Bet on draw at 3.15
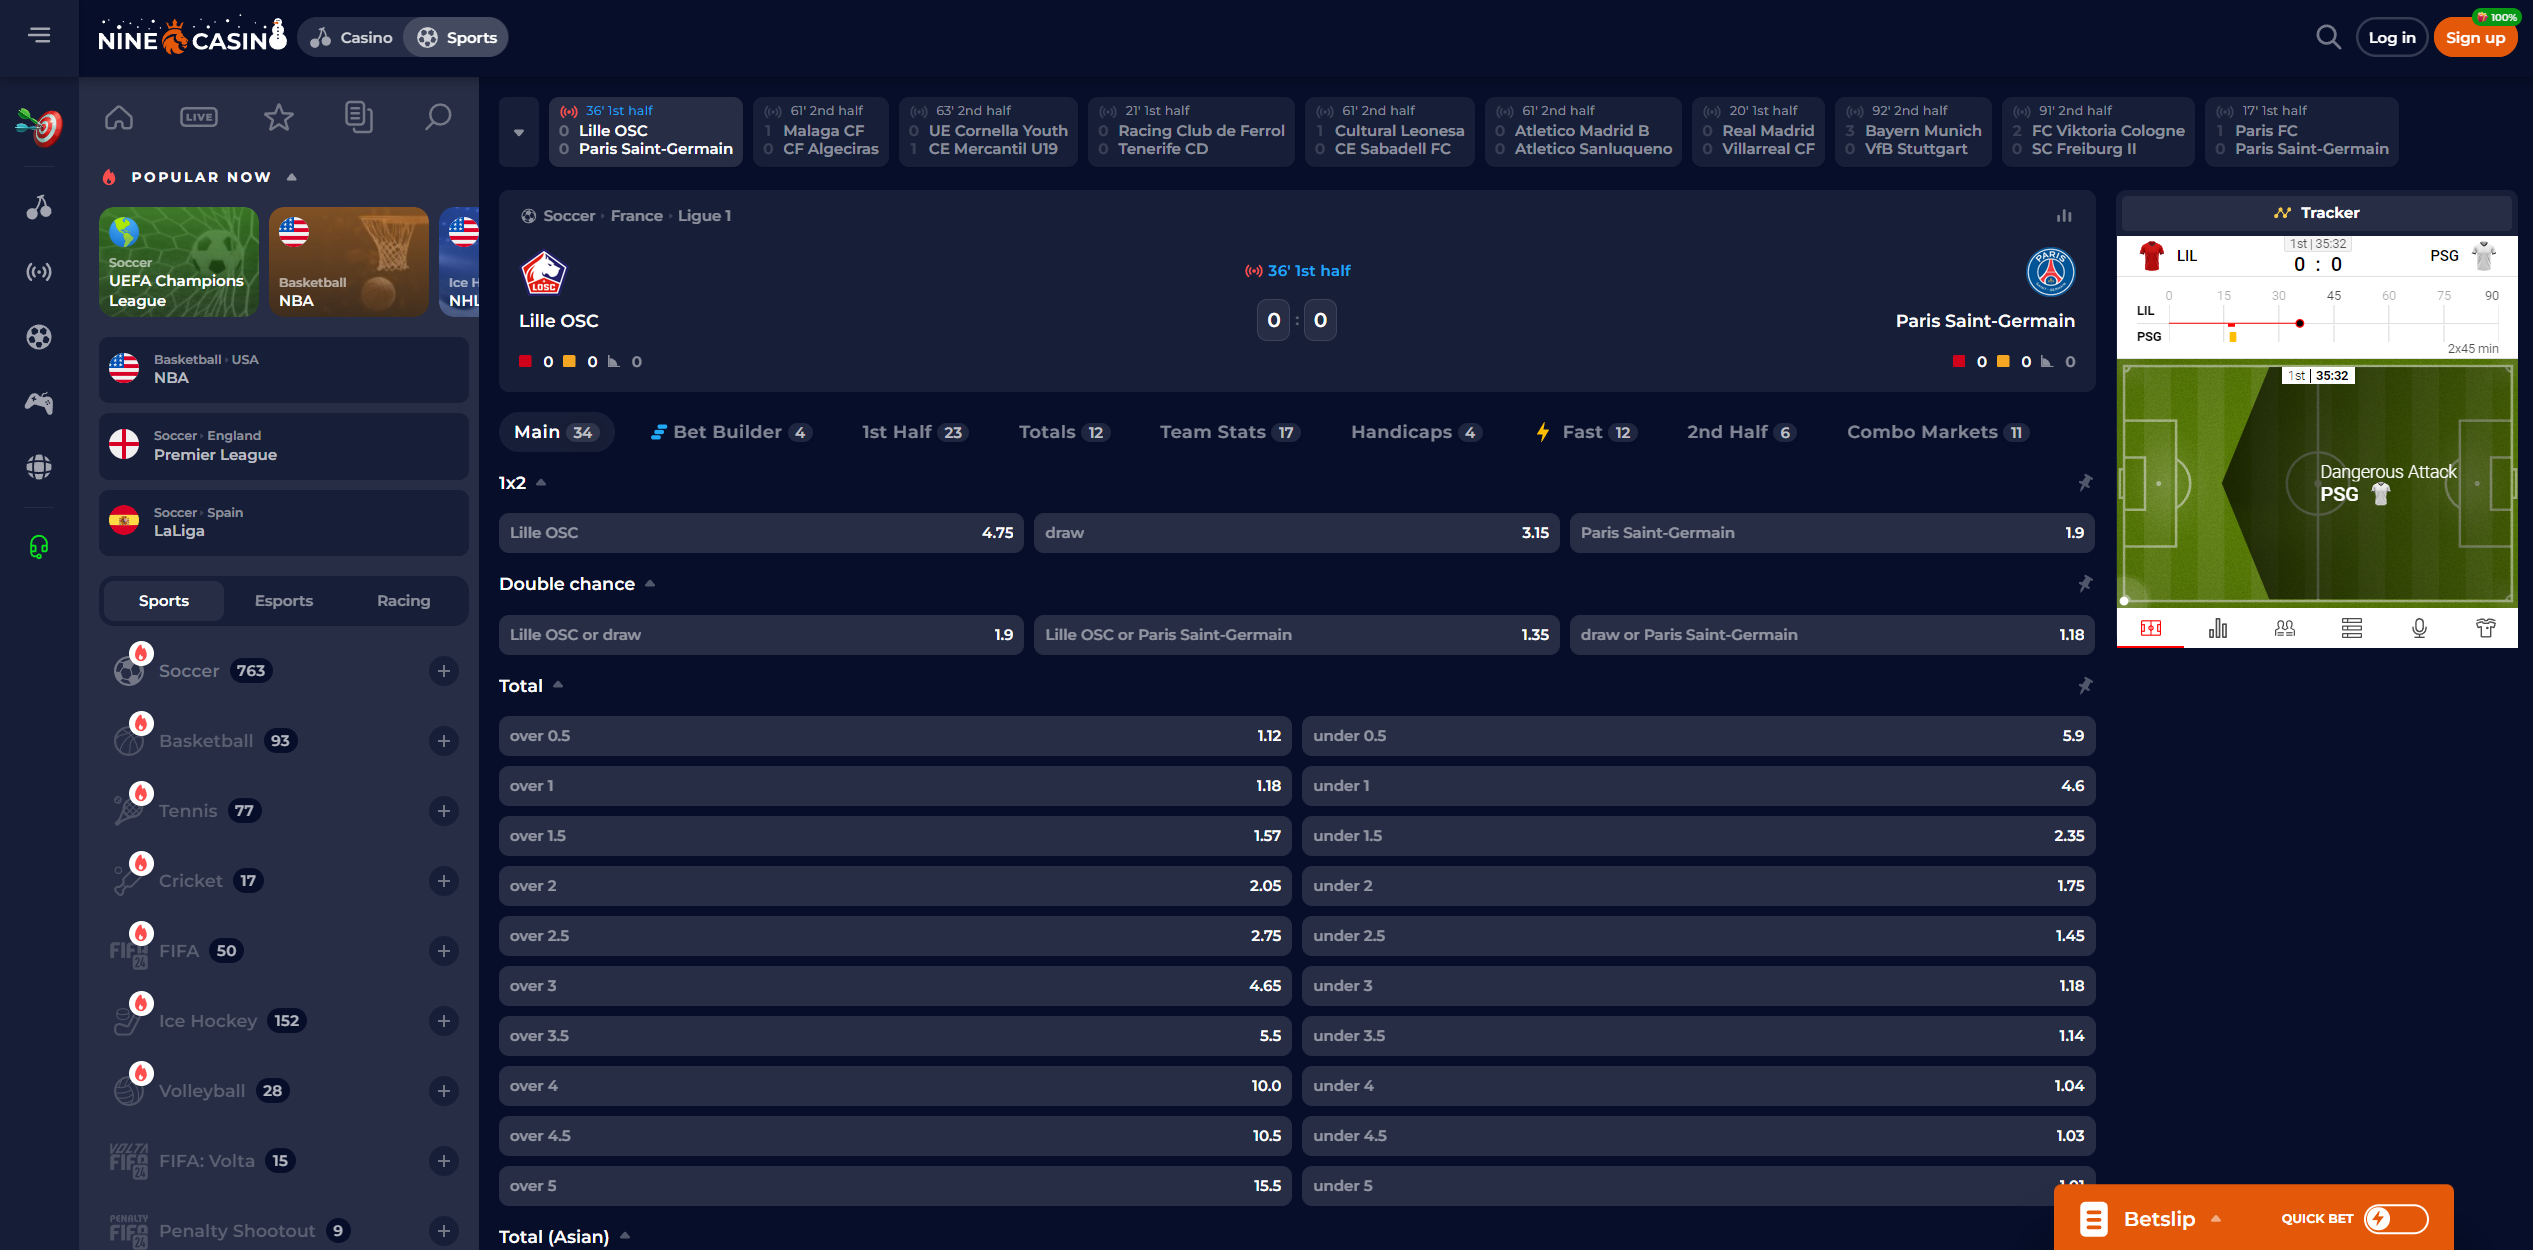This screenshot has width=2533, height=1250. [x=1297, y=533]
